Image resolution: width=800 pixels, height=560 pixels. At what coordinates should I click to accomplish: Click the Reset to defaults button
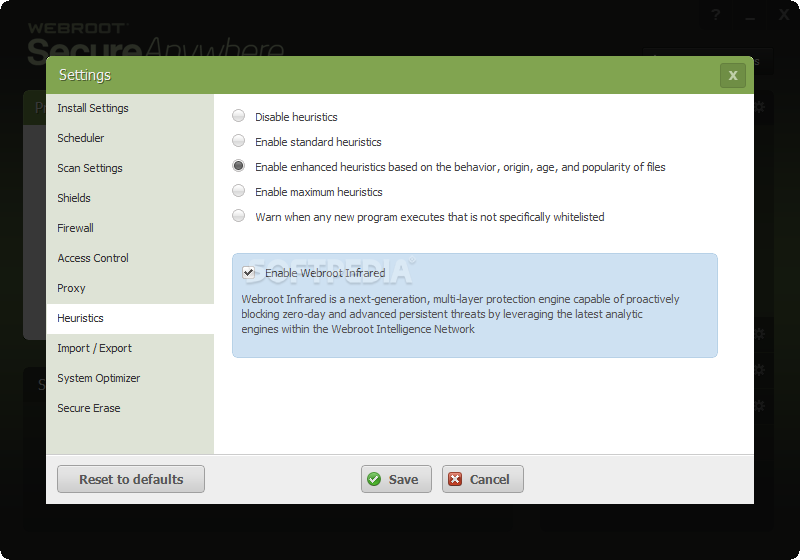point(131,479)
